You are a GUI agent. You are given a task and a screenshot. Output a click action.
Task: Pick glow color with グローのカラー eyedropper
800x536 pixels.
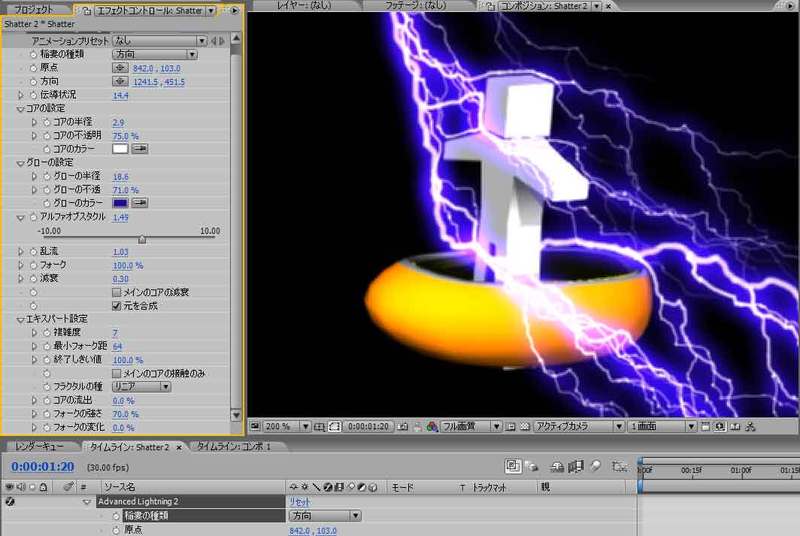pyautogui.click(x=140, y=202)
